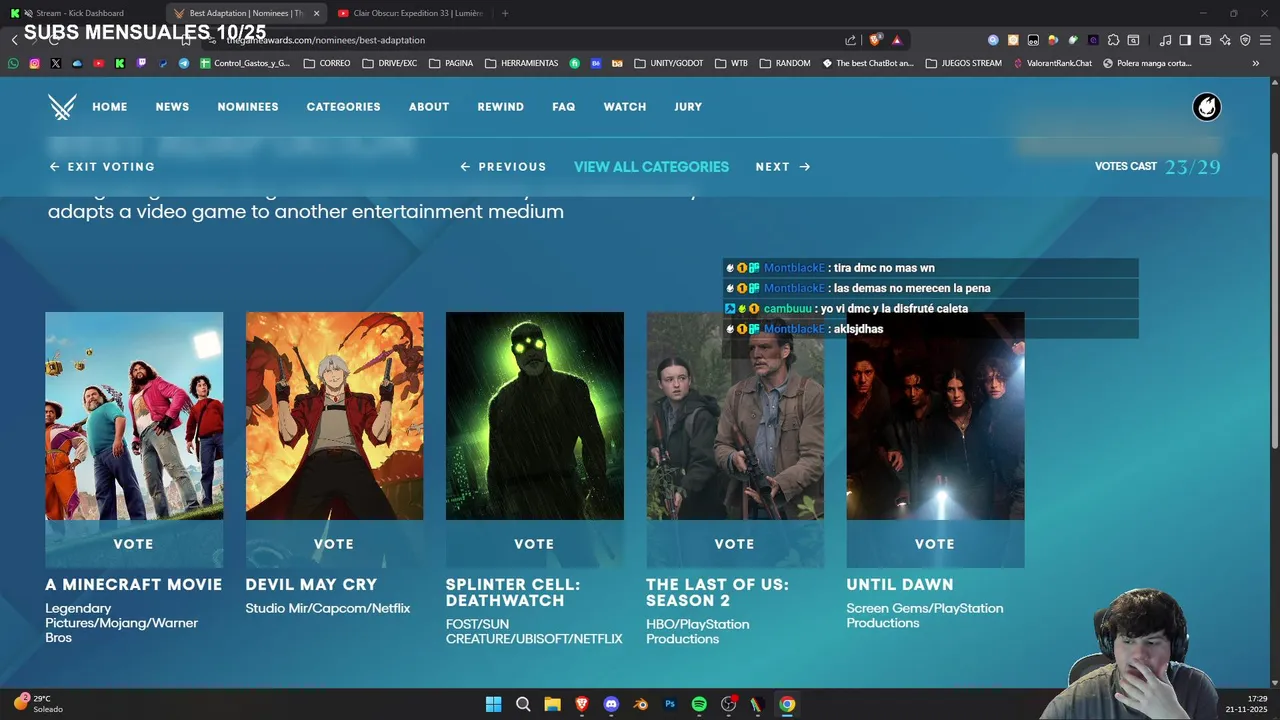The height and width of the screenshot is (720, 1280).
Task: Open FAQ in site navigation
Action: 564,107
